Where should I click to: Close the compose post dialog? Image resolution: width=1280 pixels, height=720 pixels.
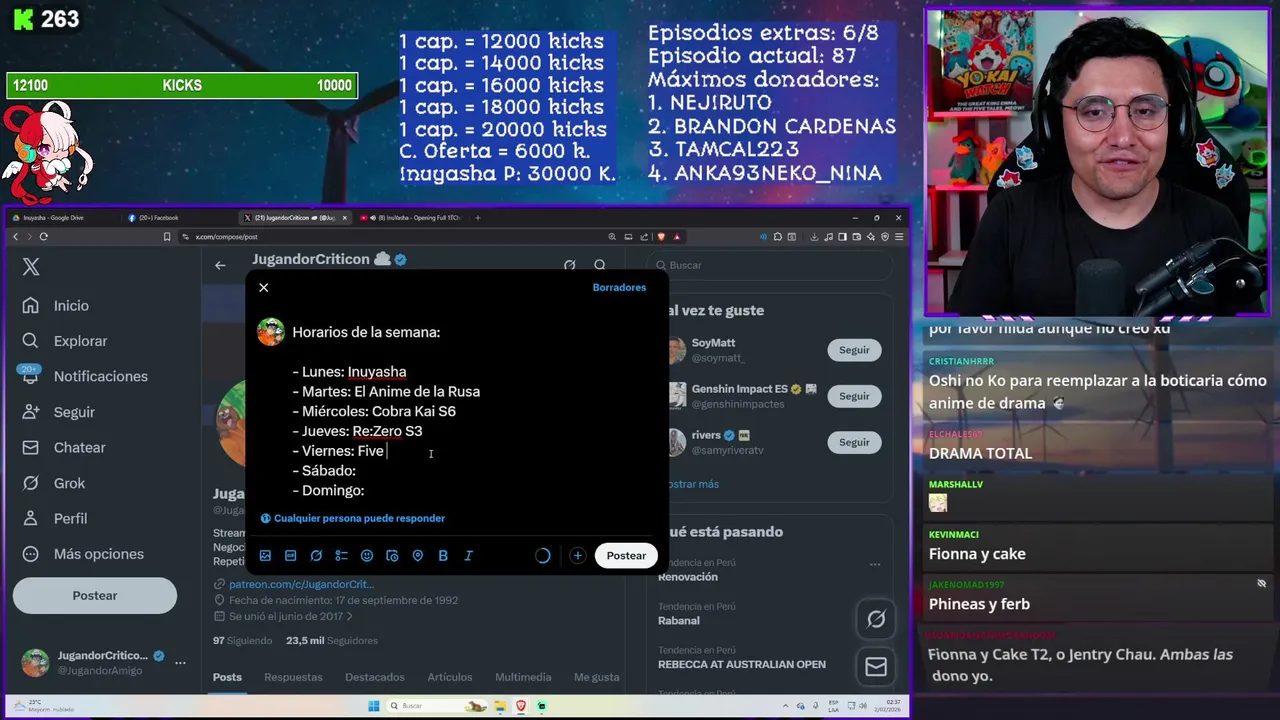264,288
